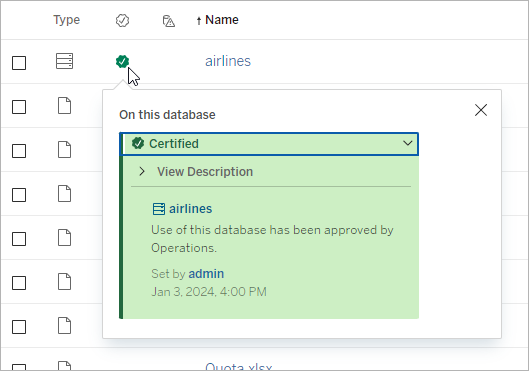Select the airlines row checkbox
This screenshot has width=529, height=371.
[19, 63]
